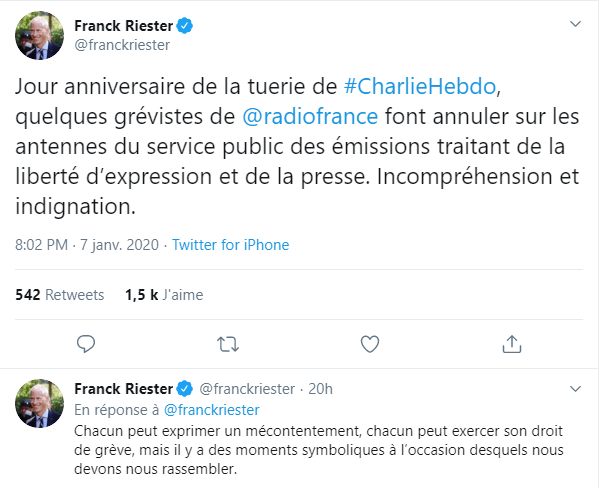
Task: Click the 20h timestamp on the reply
Action: pos(321,389)
